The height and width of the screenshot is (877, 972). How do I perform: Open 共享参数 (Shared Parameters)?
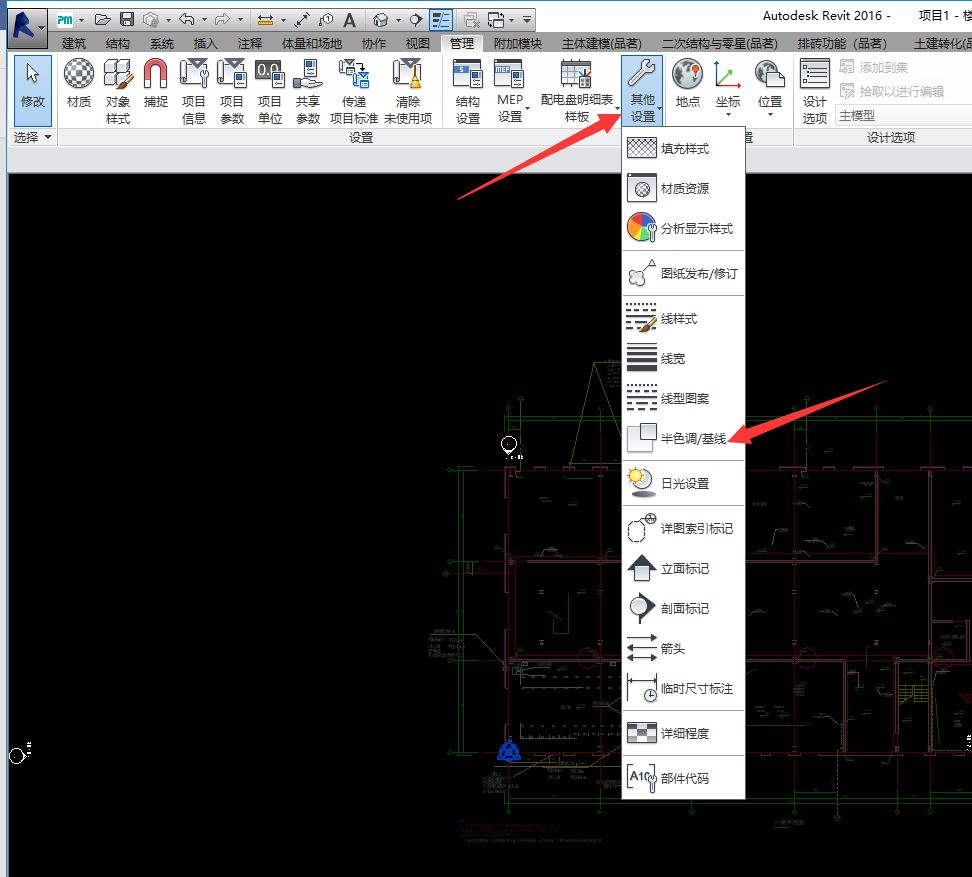(x=308, y=90)
